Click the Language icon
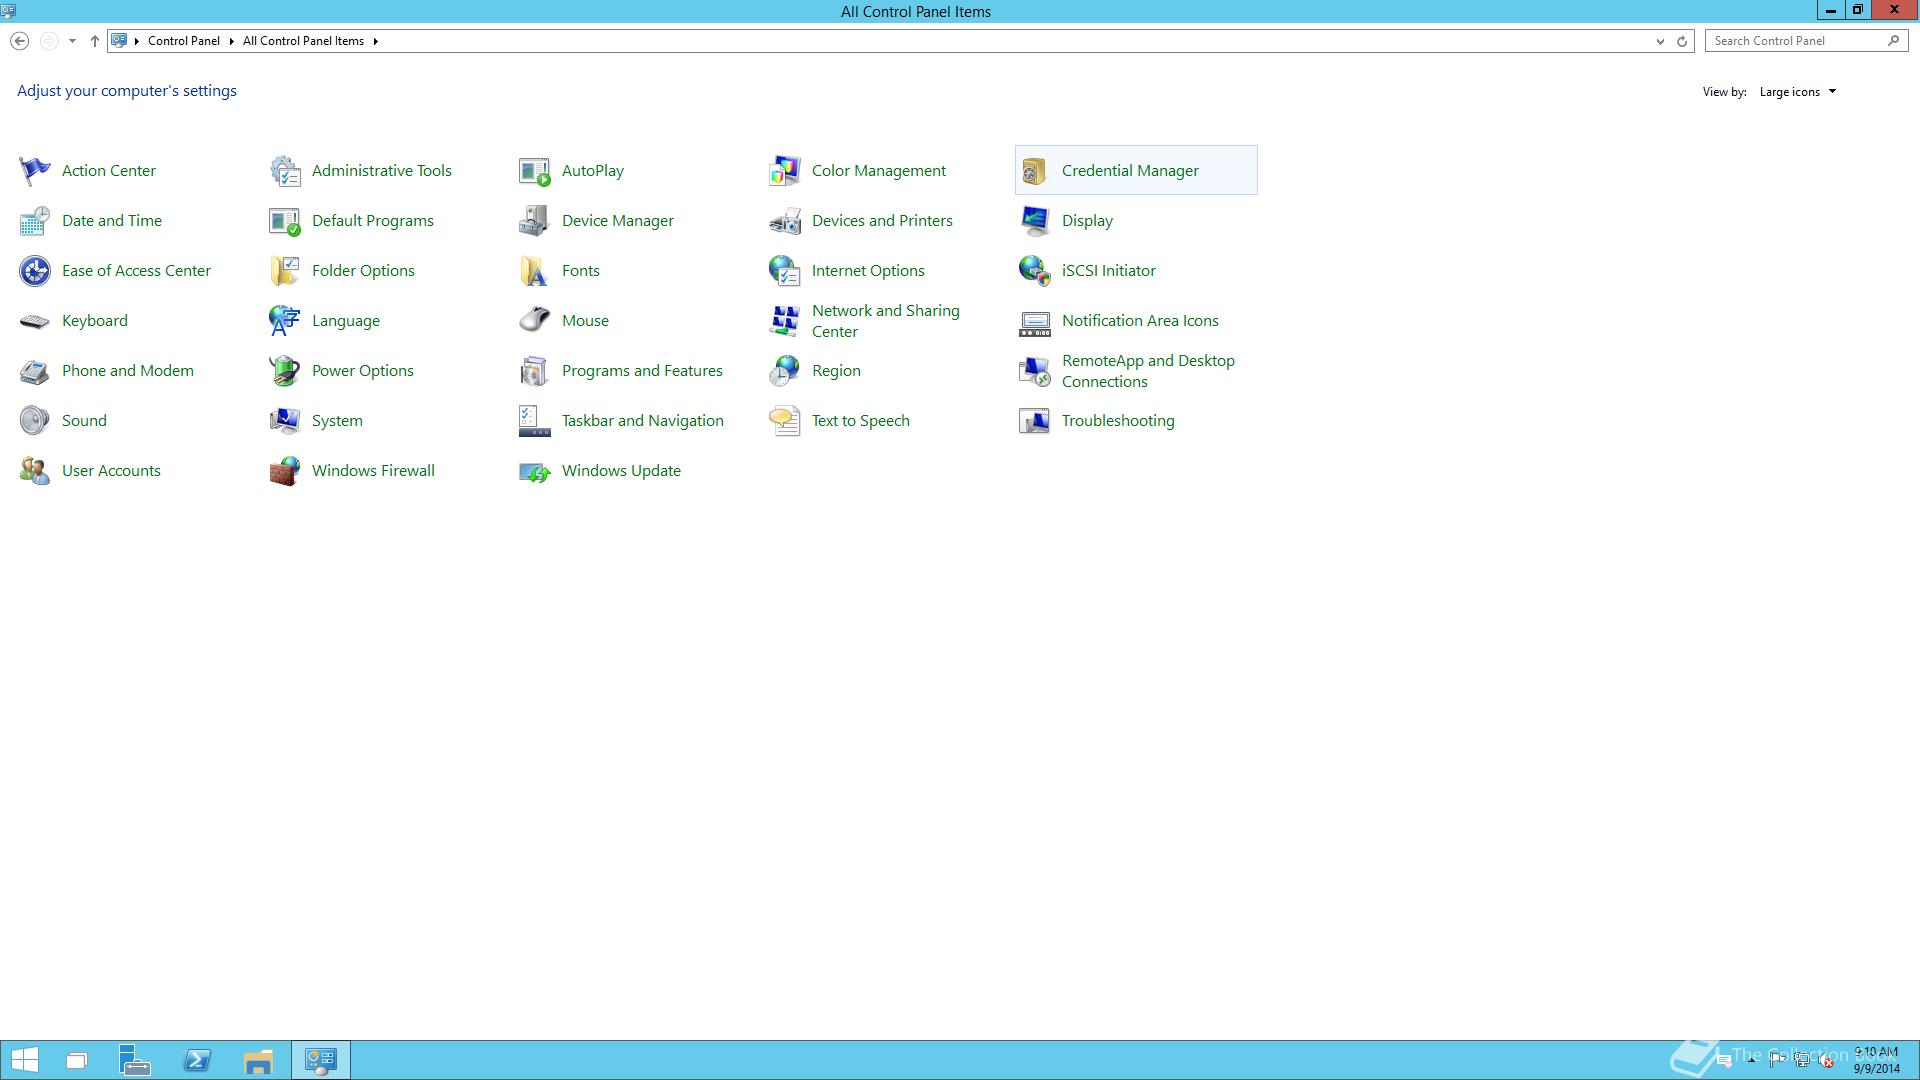1920x1080 pixels. (284, 321)
